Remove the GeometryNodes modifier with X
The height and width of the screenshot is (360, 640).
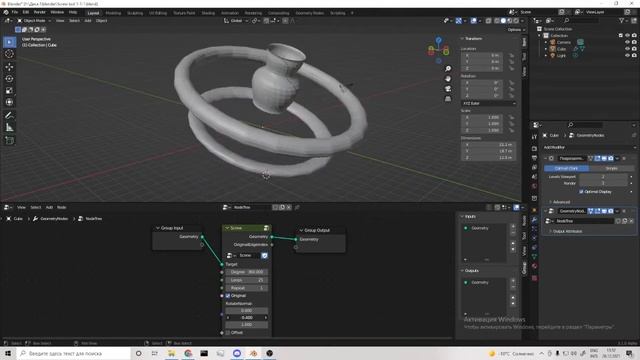[x=624, y=211]
